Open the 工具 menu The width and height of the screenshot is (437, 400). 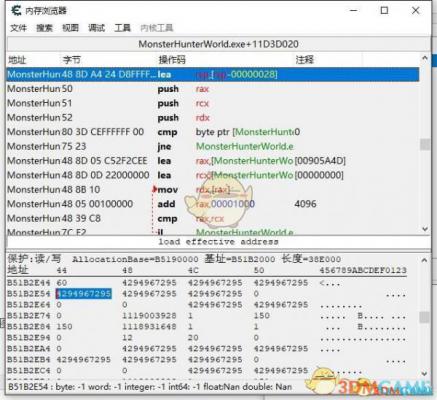(122, 28)
